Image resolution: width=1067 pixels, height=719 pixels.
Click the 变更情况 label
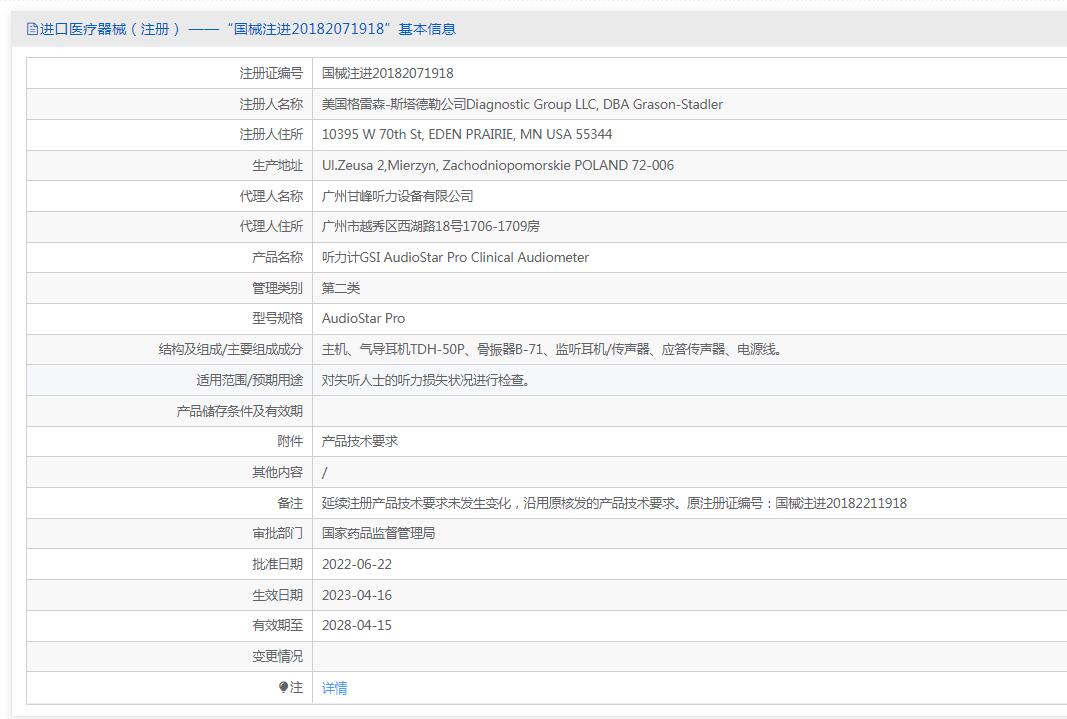(278, 656)
